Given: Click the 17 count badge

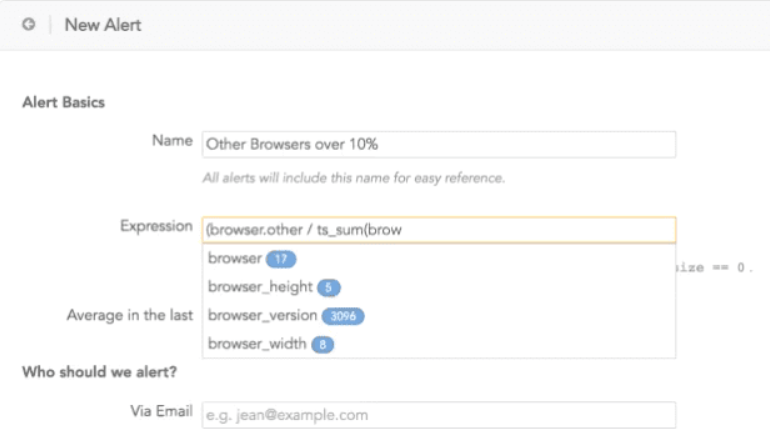Looking at the screenshot, I should (281, 259).
